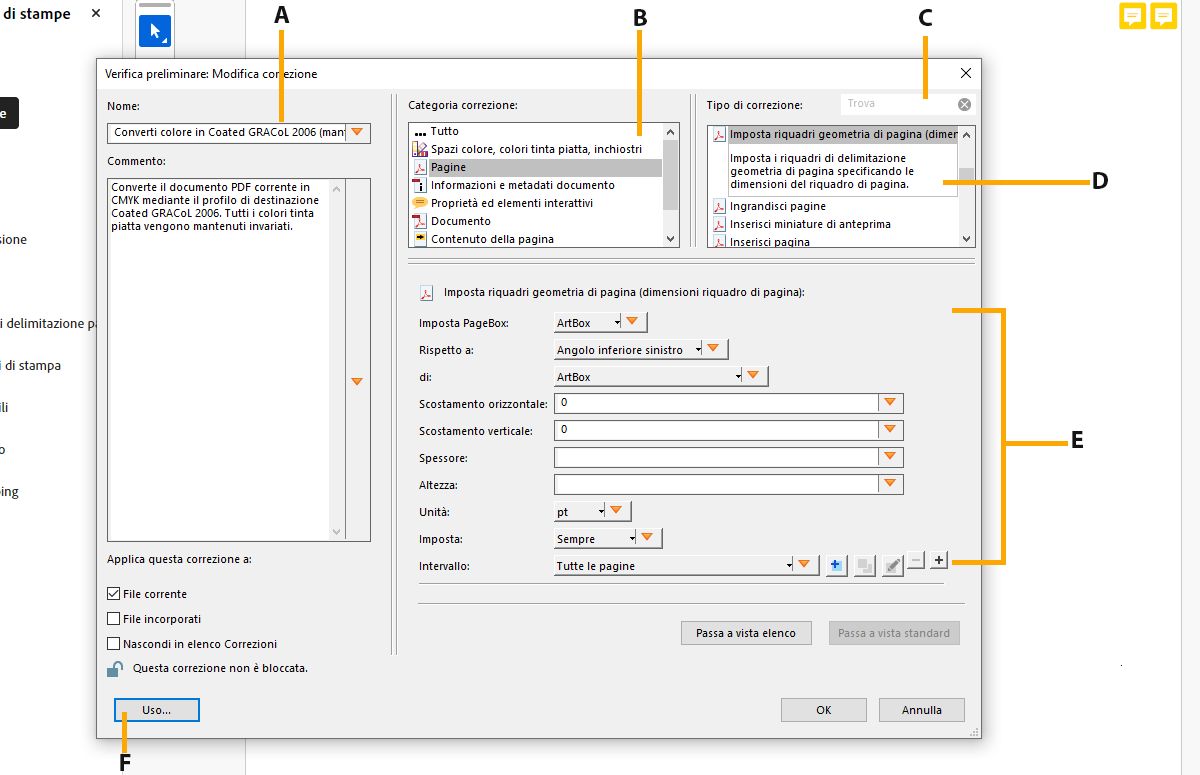
Task: Click orange variable arrow next to Imposta PageBox
Action: pyautogui.click(x=632, y=322)
